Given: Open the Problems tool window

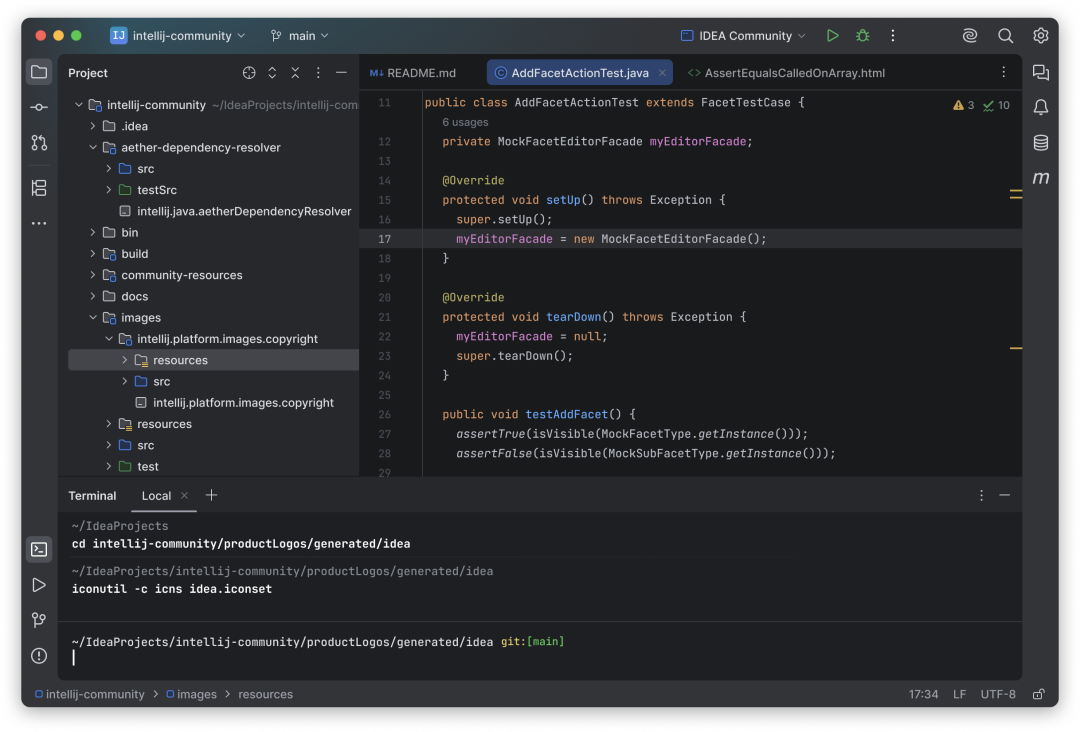Looking at the screenshot, I should coord(38,657).
